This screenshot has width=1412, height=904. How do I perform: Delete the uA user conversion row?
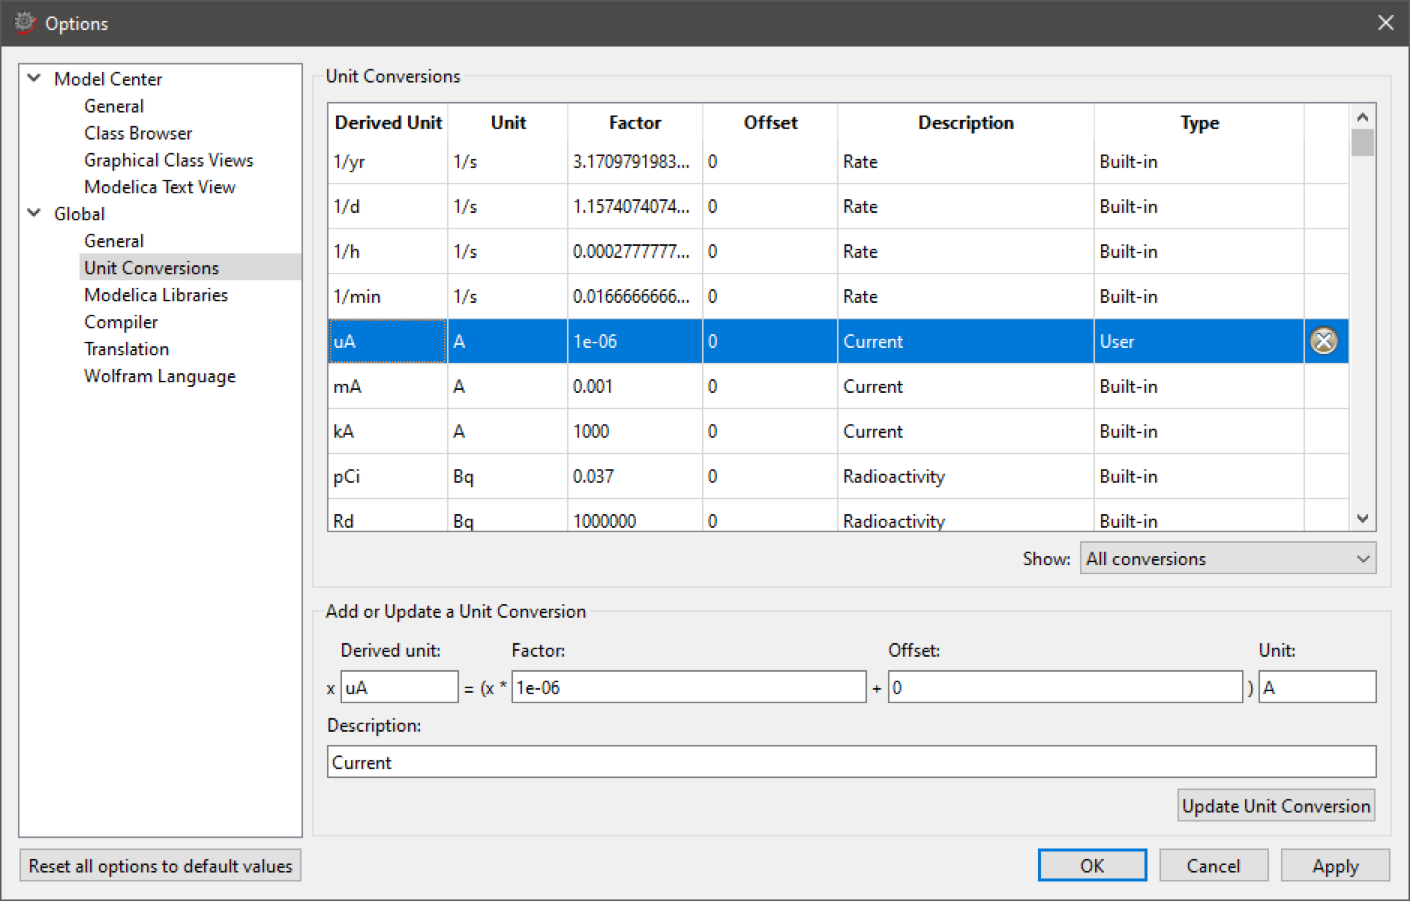1325,342
